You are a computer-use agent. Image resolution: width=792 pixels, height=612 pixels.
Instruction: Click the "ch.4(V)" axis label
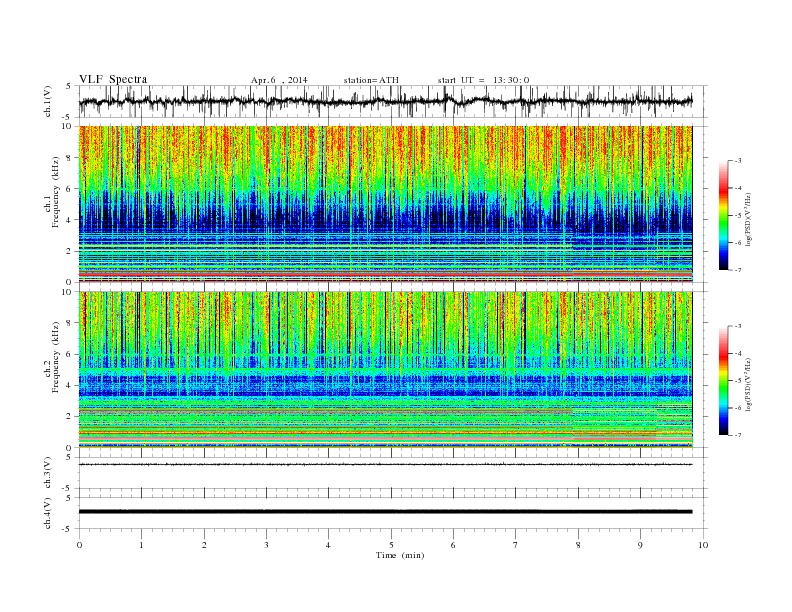tap(48, 514)
